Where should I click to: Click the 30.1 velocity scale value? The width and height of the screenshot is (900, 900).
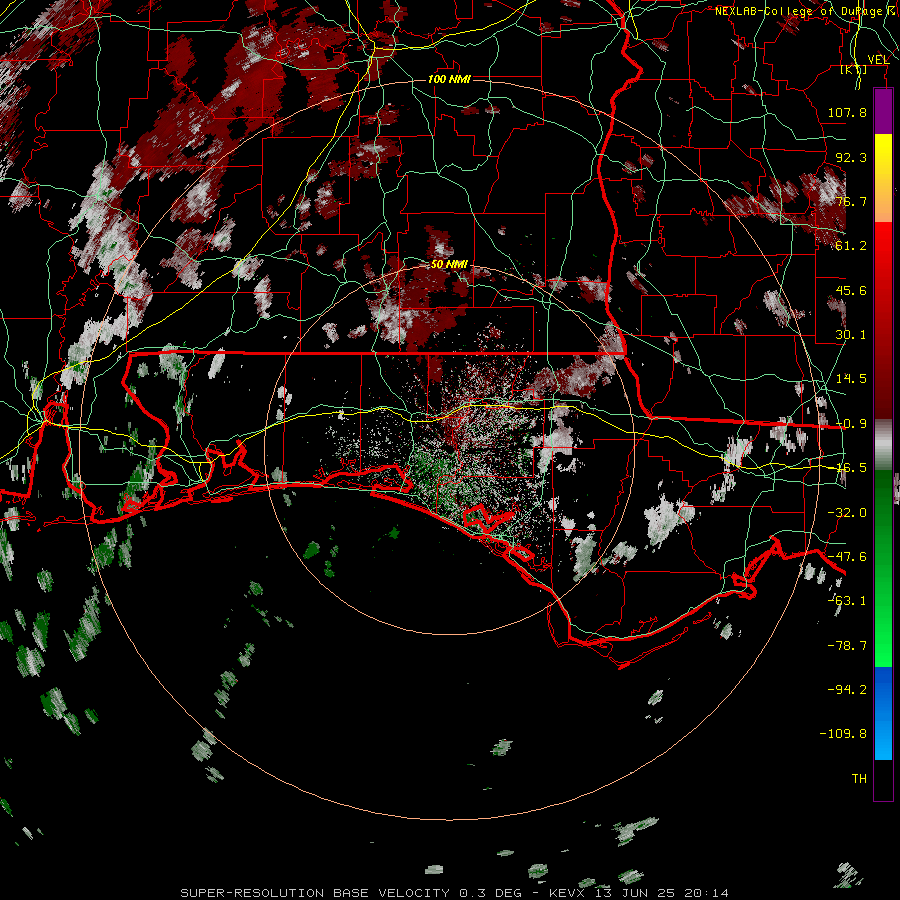(851, 335)
